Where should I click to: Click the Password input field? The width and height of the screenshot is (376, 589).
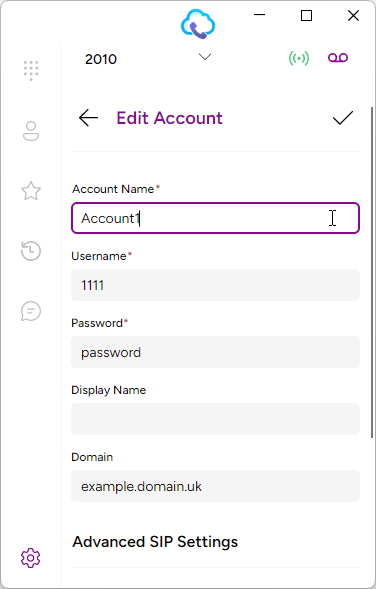[216, 352]
